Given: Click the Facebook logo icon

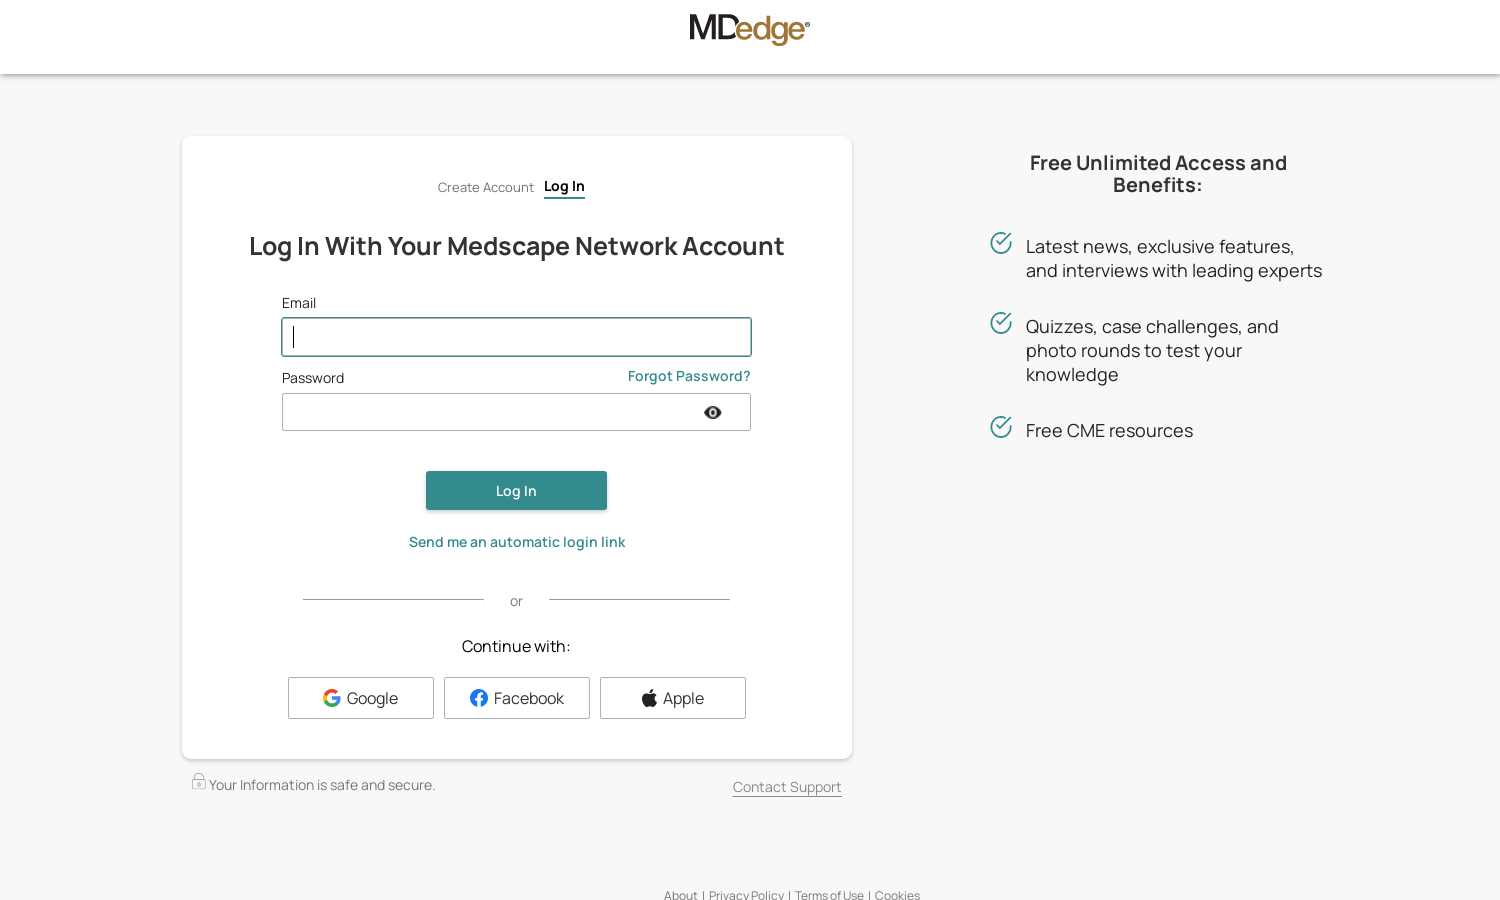Looking at the screenshot, I should click(x=479, y=698).
